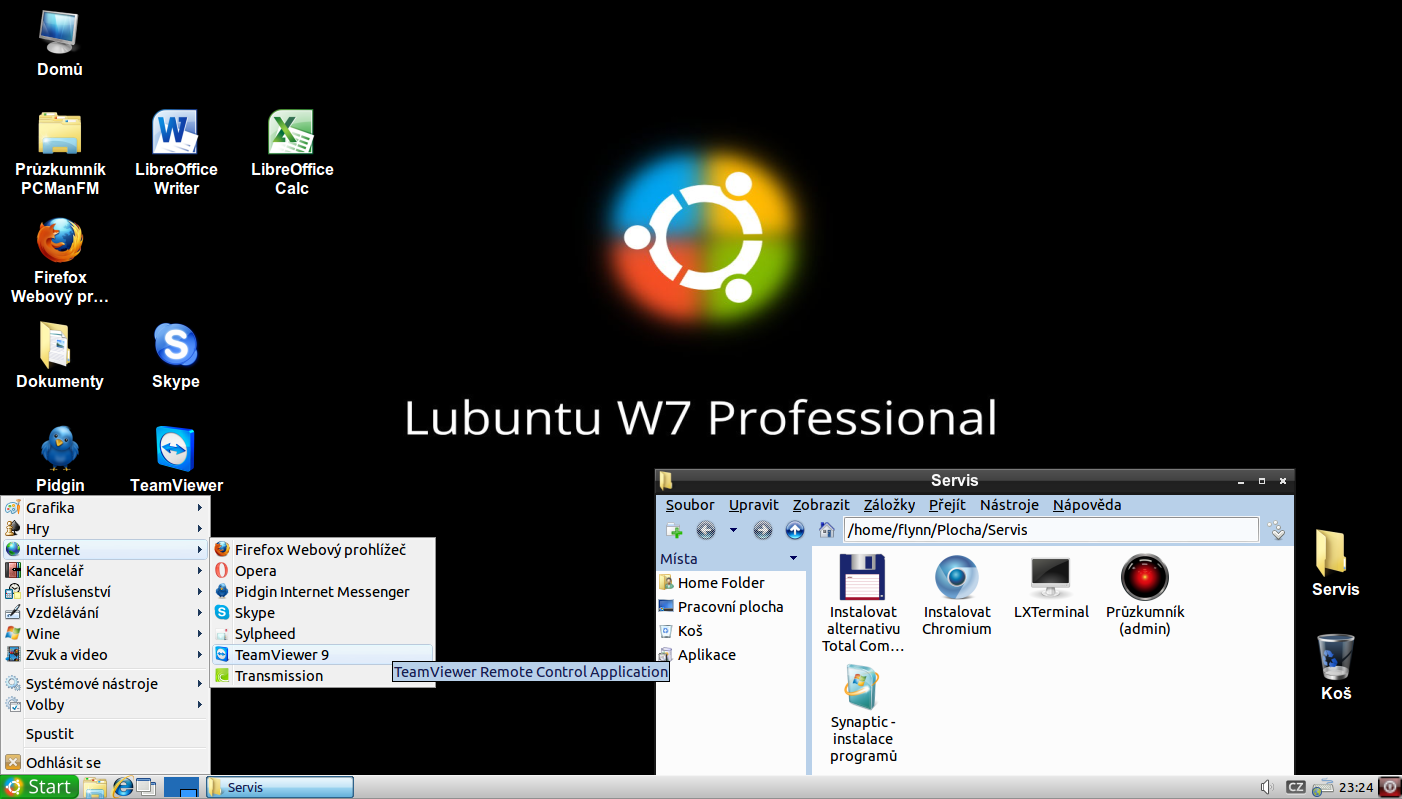Open the Domů desktop icon
Viewport: 1402px width, 799px height.
60,44
